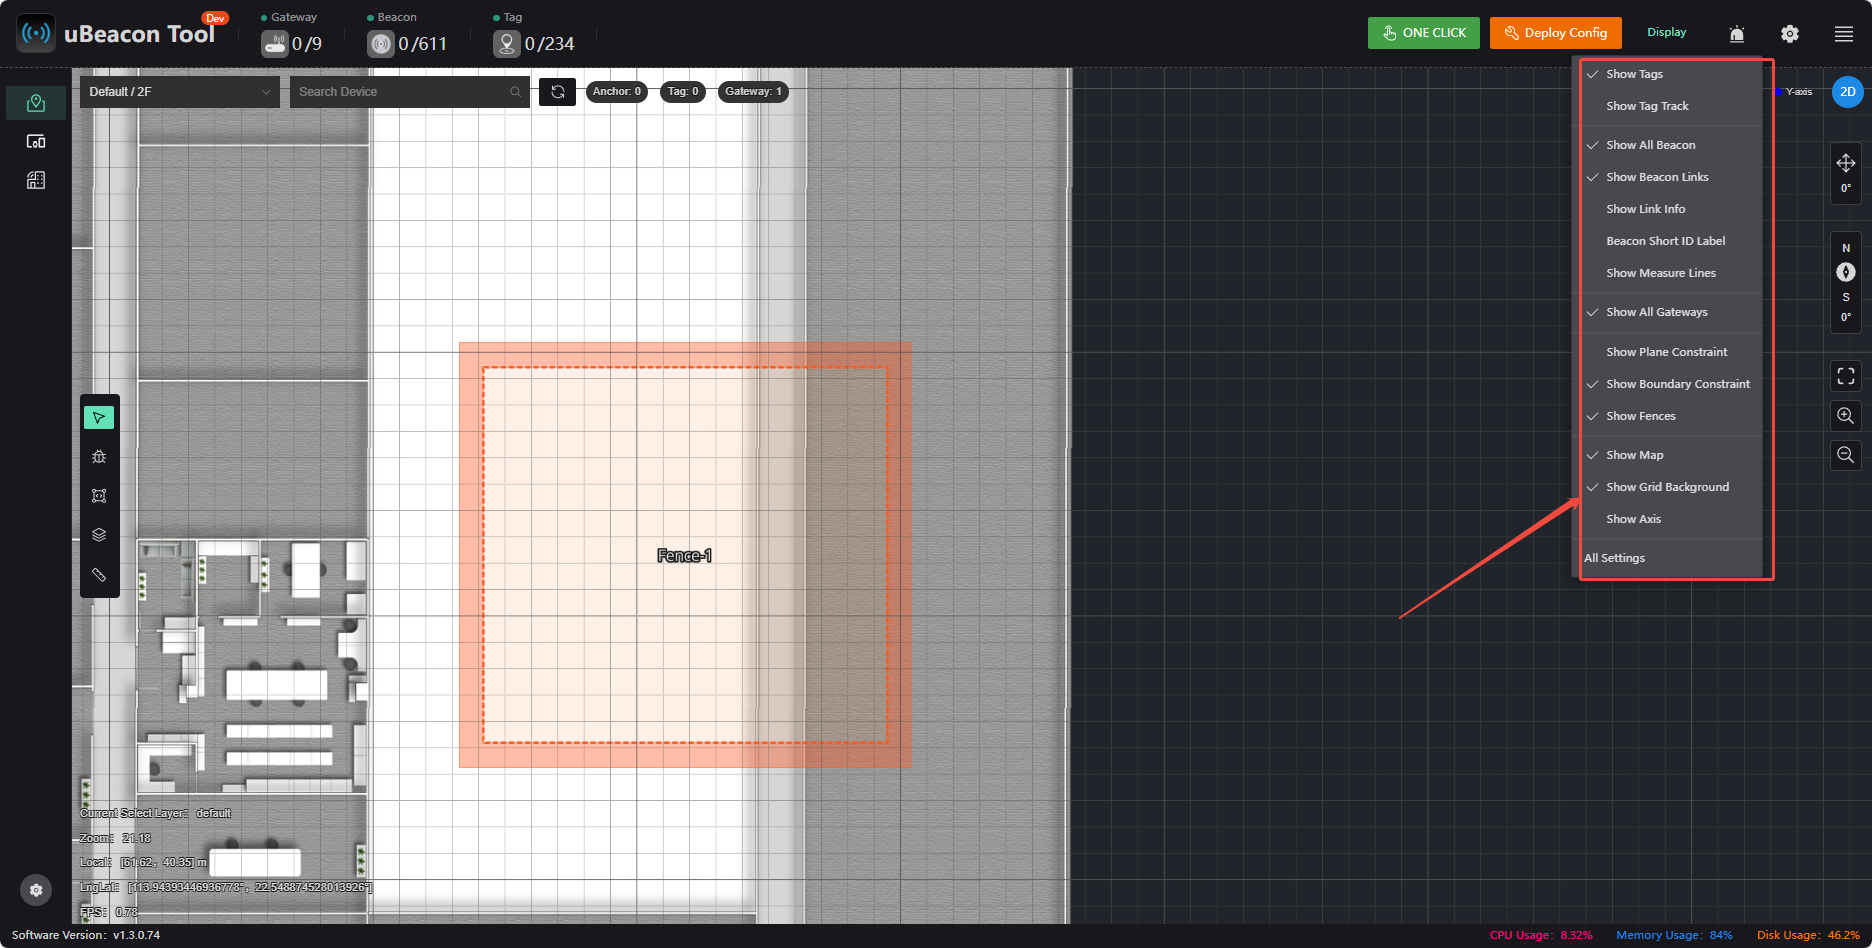Viewport: 1872px width, 948px height.
Task: Click the Anchor: 0 filter pill
Action: [617, 92]
